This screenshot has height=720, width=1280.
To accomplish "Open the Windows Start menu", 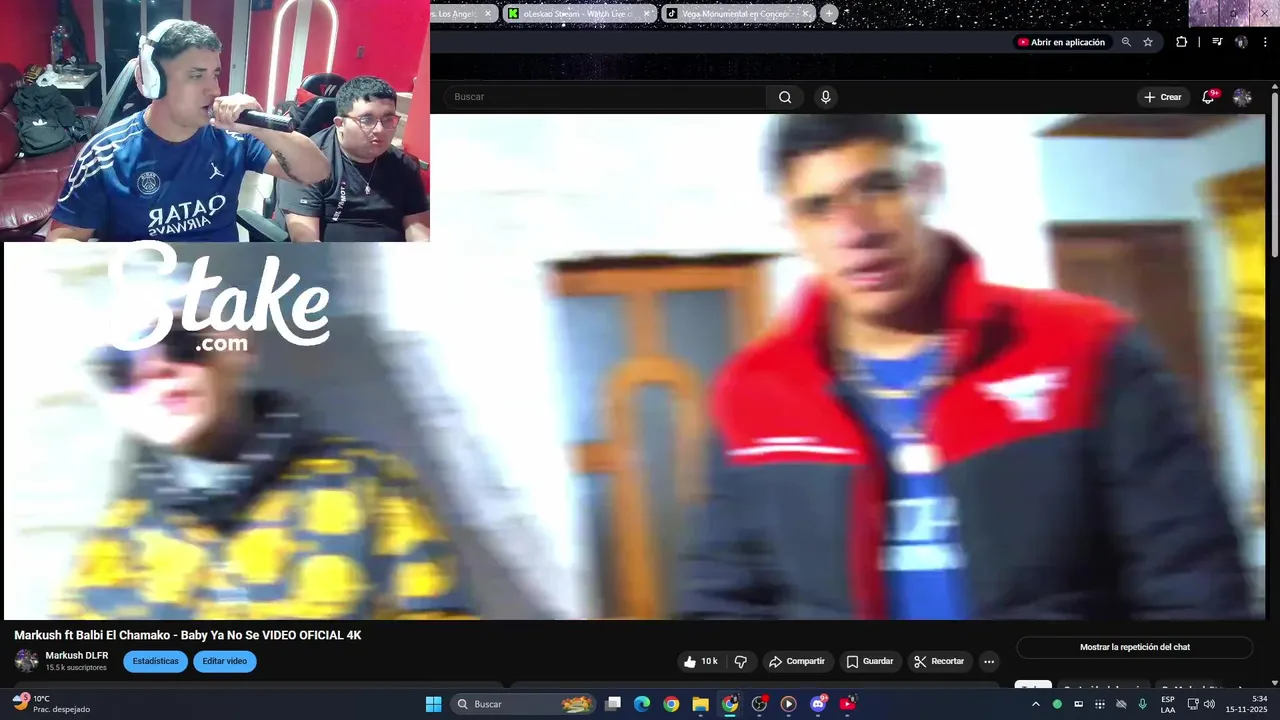I will pyautogui.click(x=433, y=704).
